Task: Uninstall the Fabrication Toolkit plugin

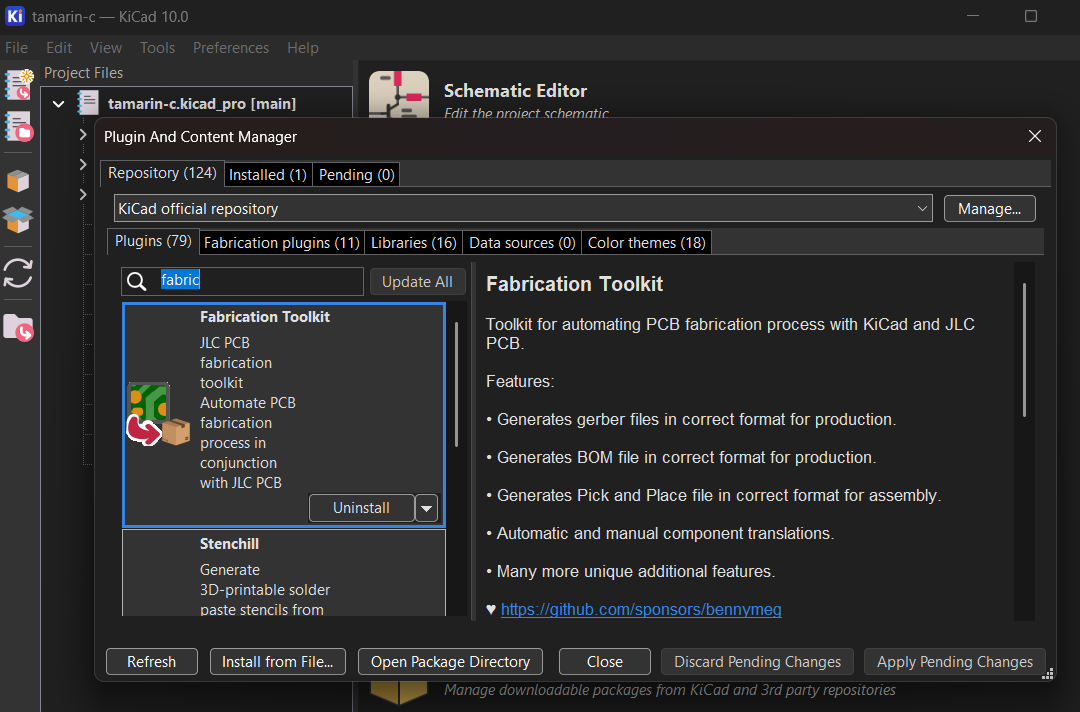Action: (362, 508)
